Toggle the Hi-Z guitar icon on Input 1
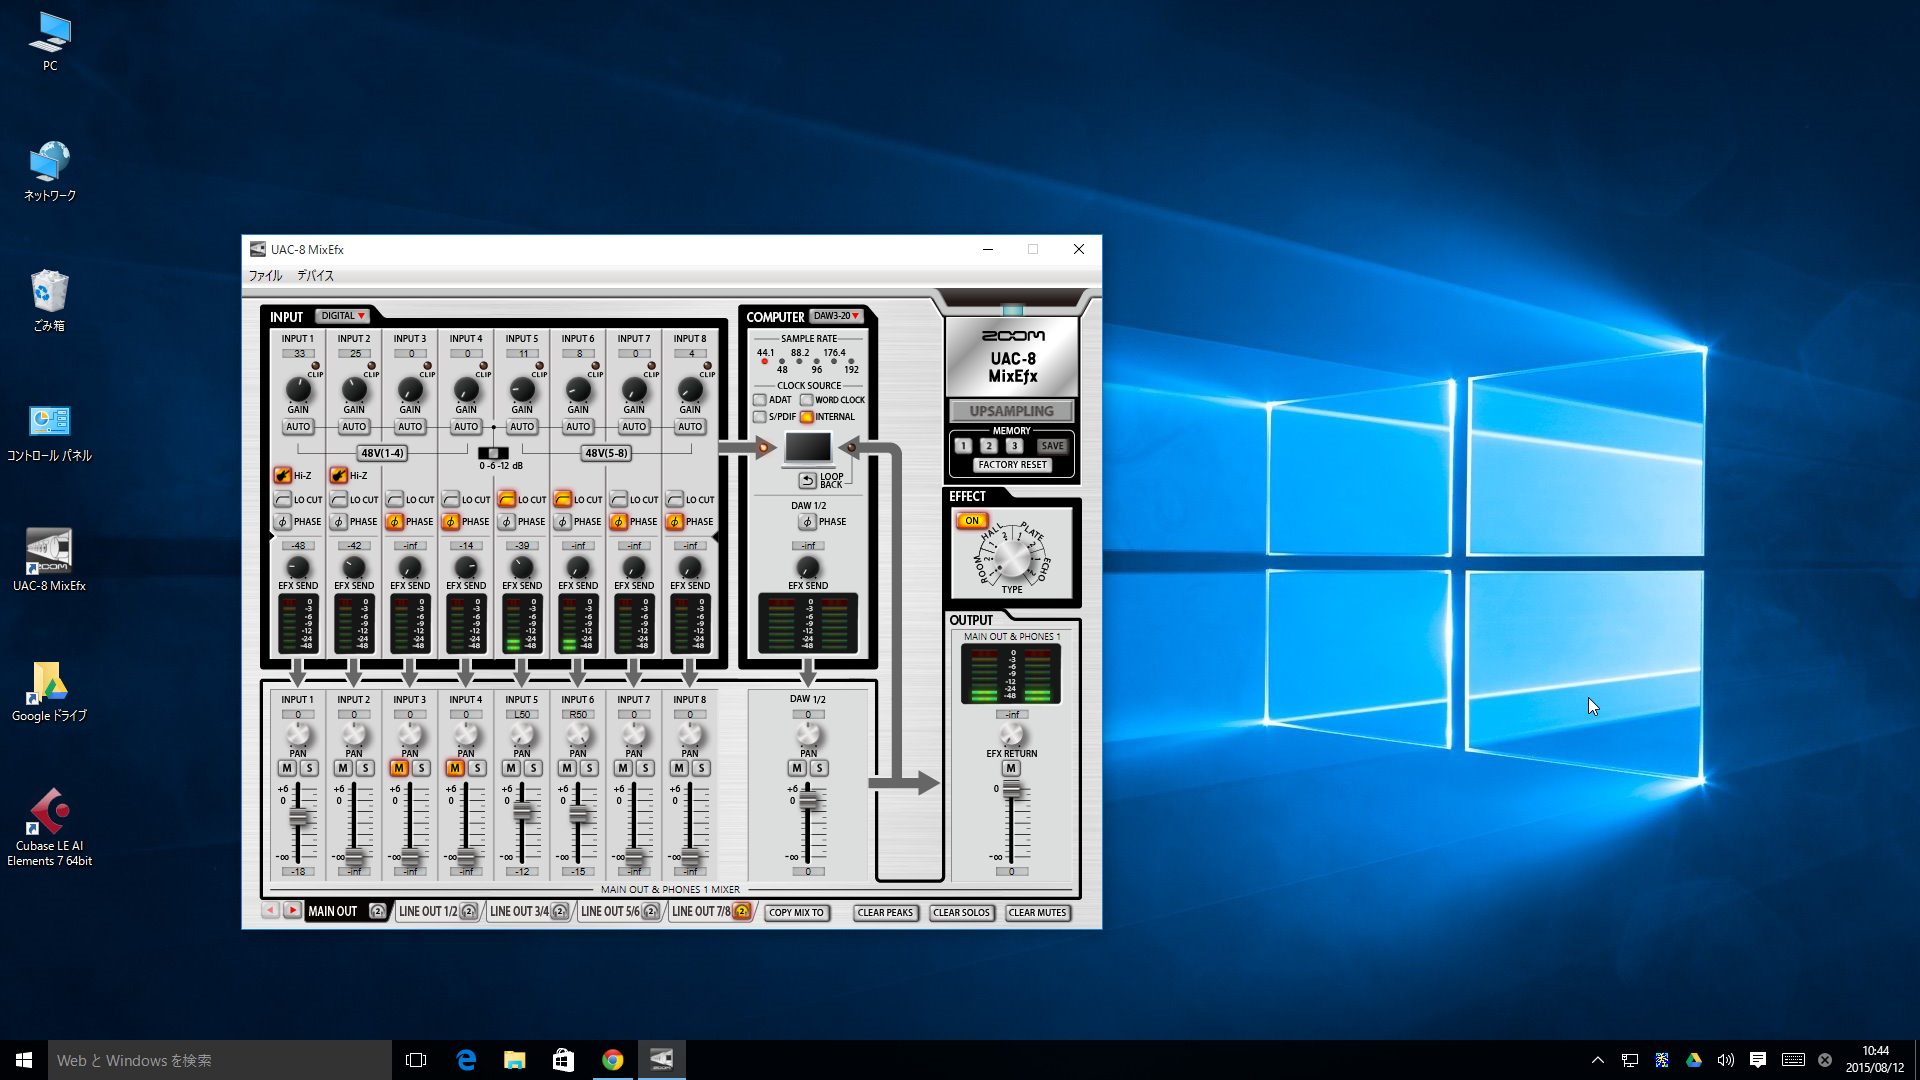The image size is (1920, 1080). click(282, 476)
